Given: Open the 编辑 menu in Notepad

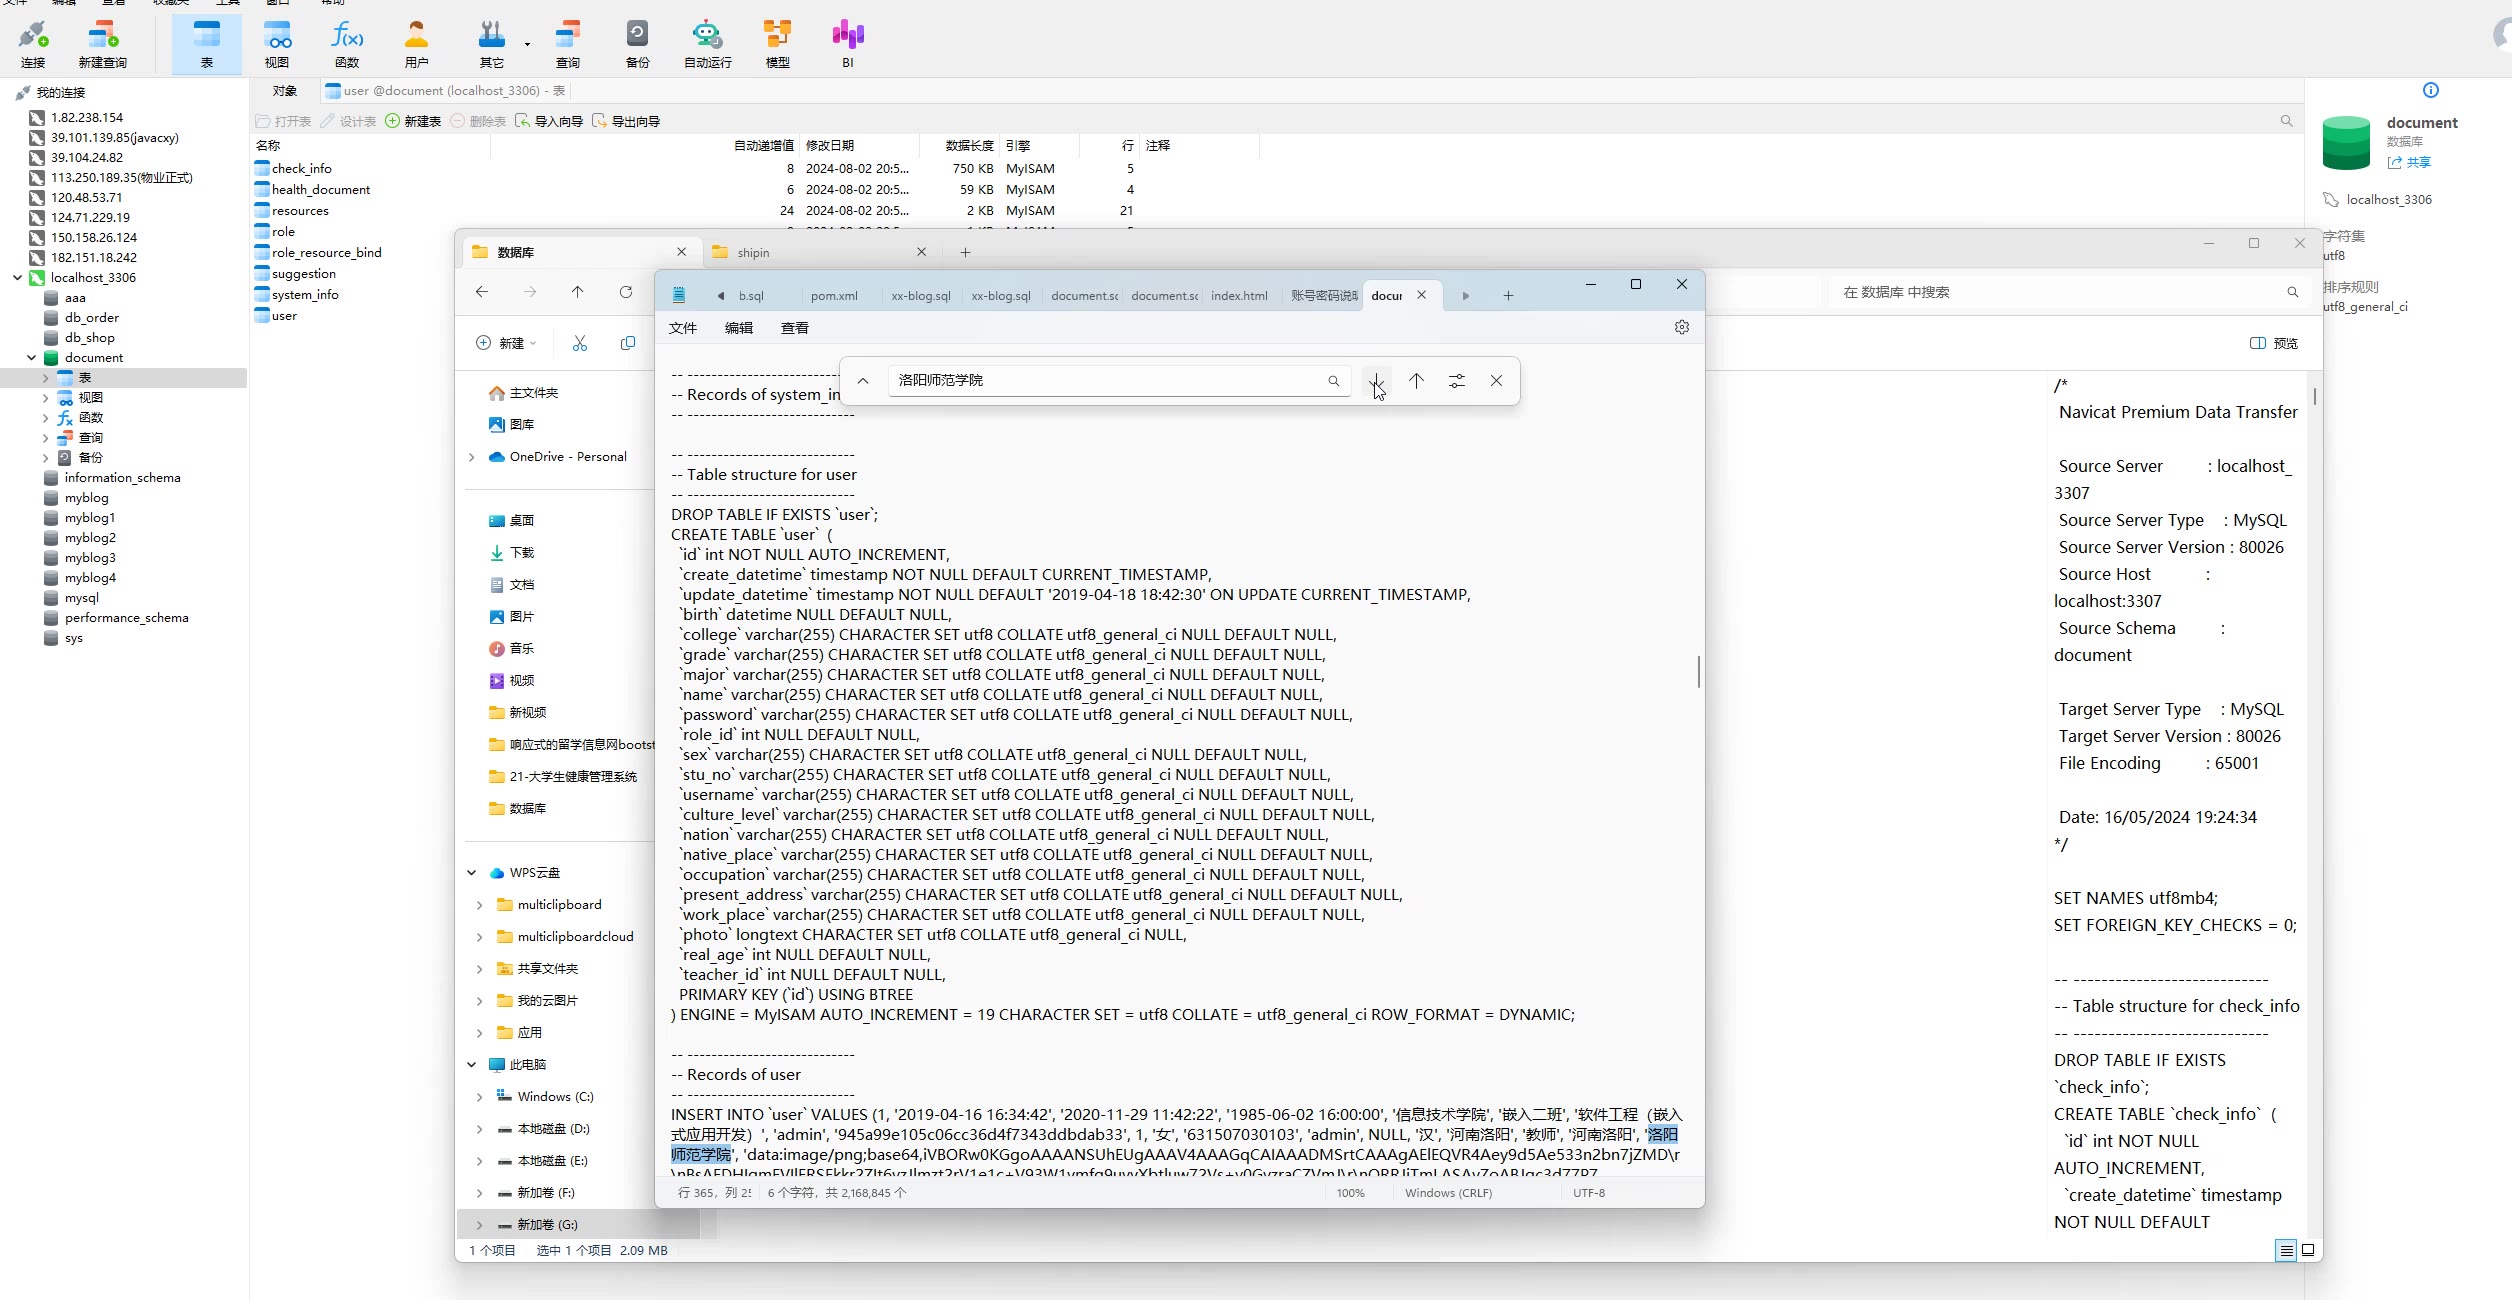Looking at the screenshot, I should (x=739, y=328).
